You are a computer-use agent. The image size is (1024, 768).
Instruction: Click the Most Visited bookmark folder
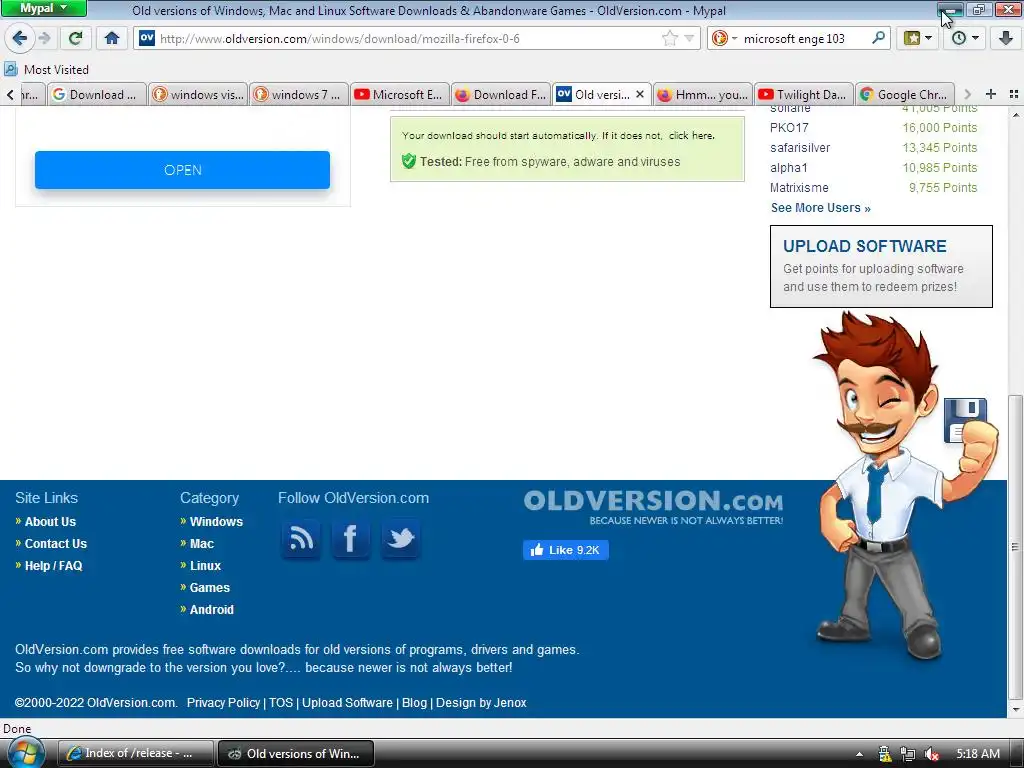(x=46, y=69)
